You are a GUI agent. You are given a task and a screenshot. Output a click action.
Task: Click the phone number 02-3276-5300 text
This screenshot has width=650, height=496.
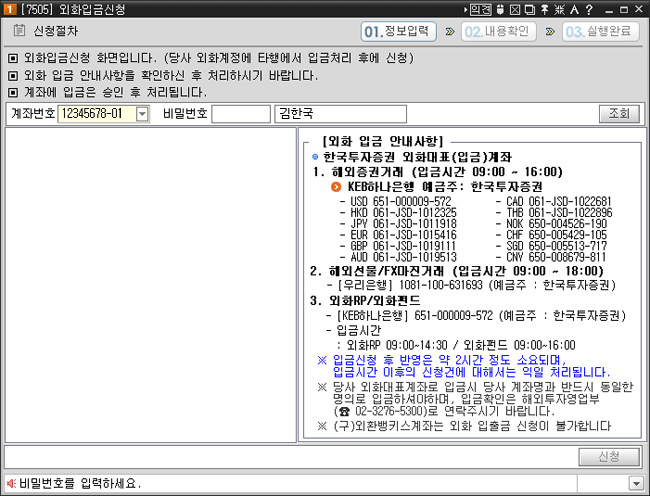click(391, 411)
